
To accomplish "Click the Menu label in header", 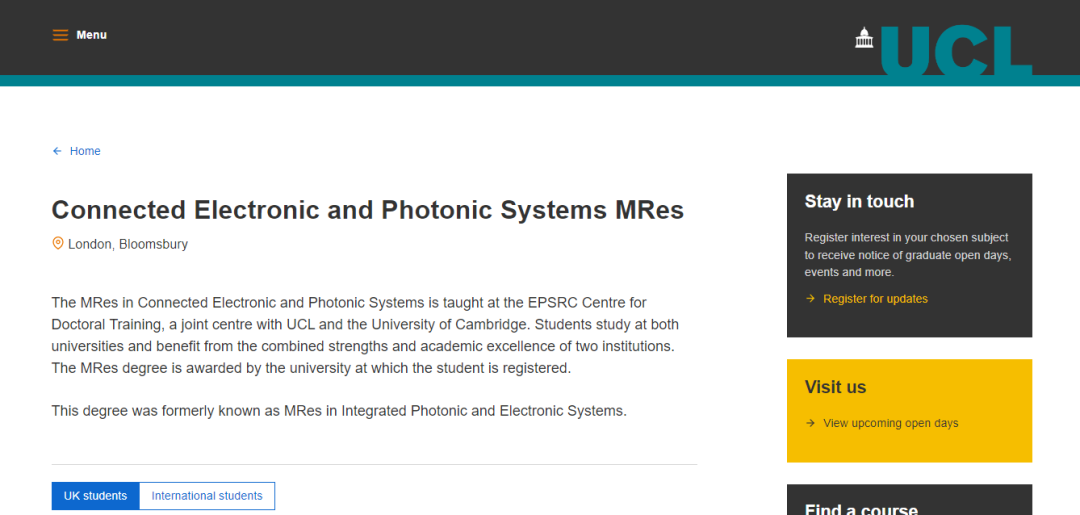I will (x=91, y=35).
